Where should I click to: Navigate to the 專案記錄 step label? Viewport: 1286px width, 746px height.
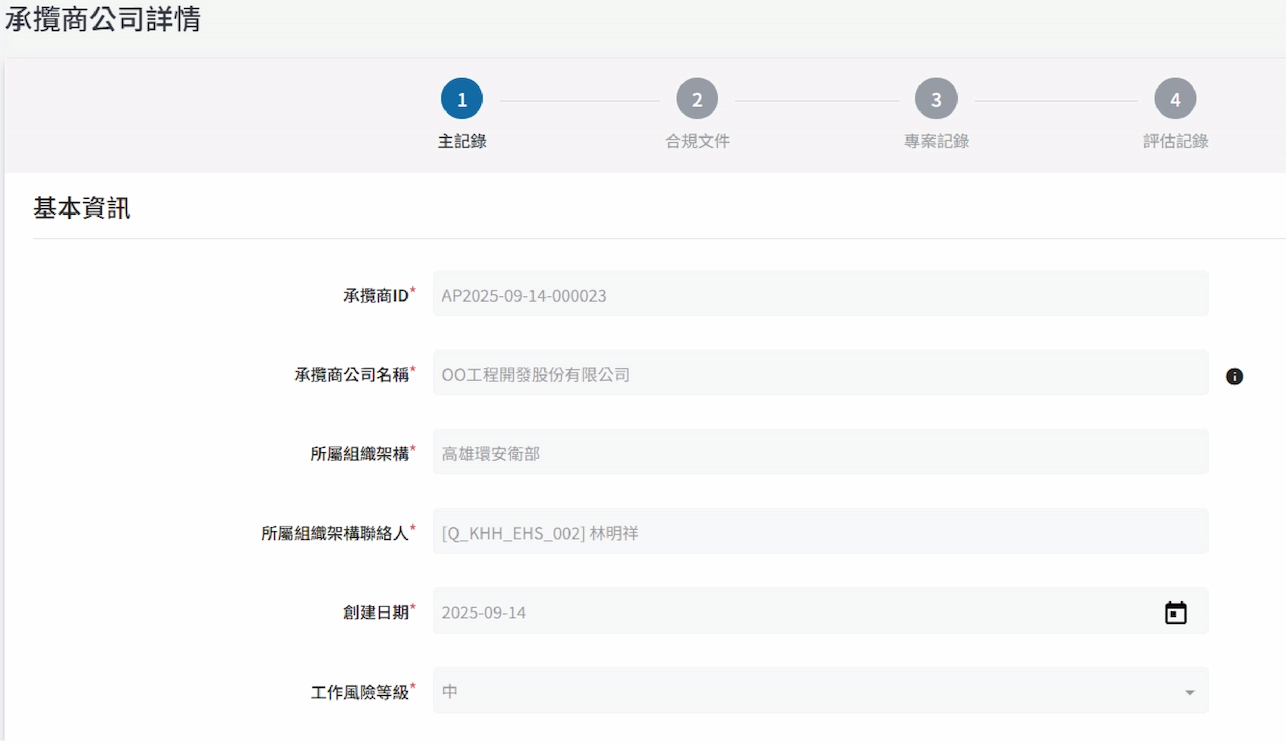tap(936, 141)
